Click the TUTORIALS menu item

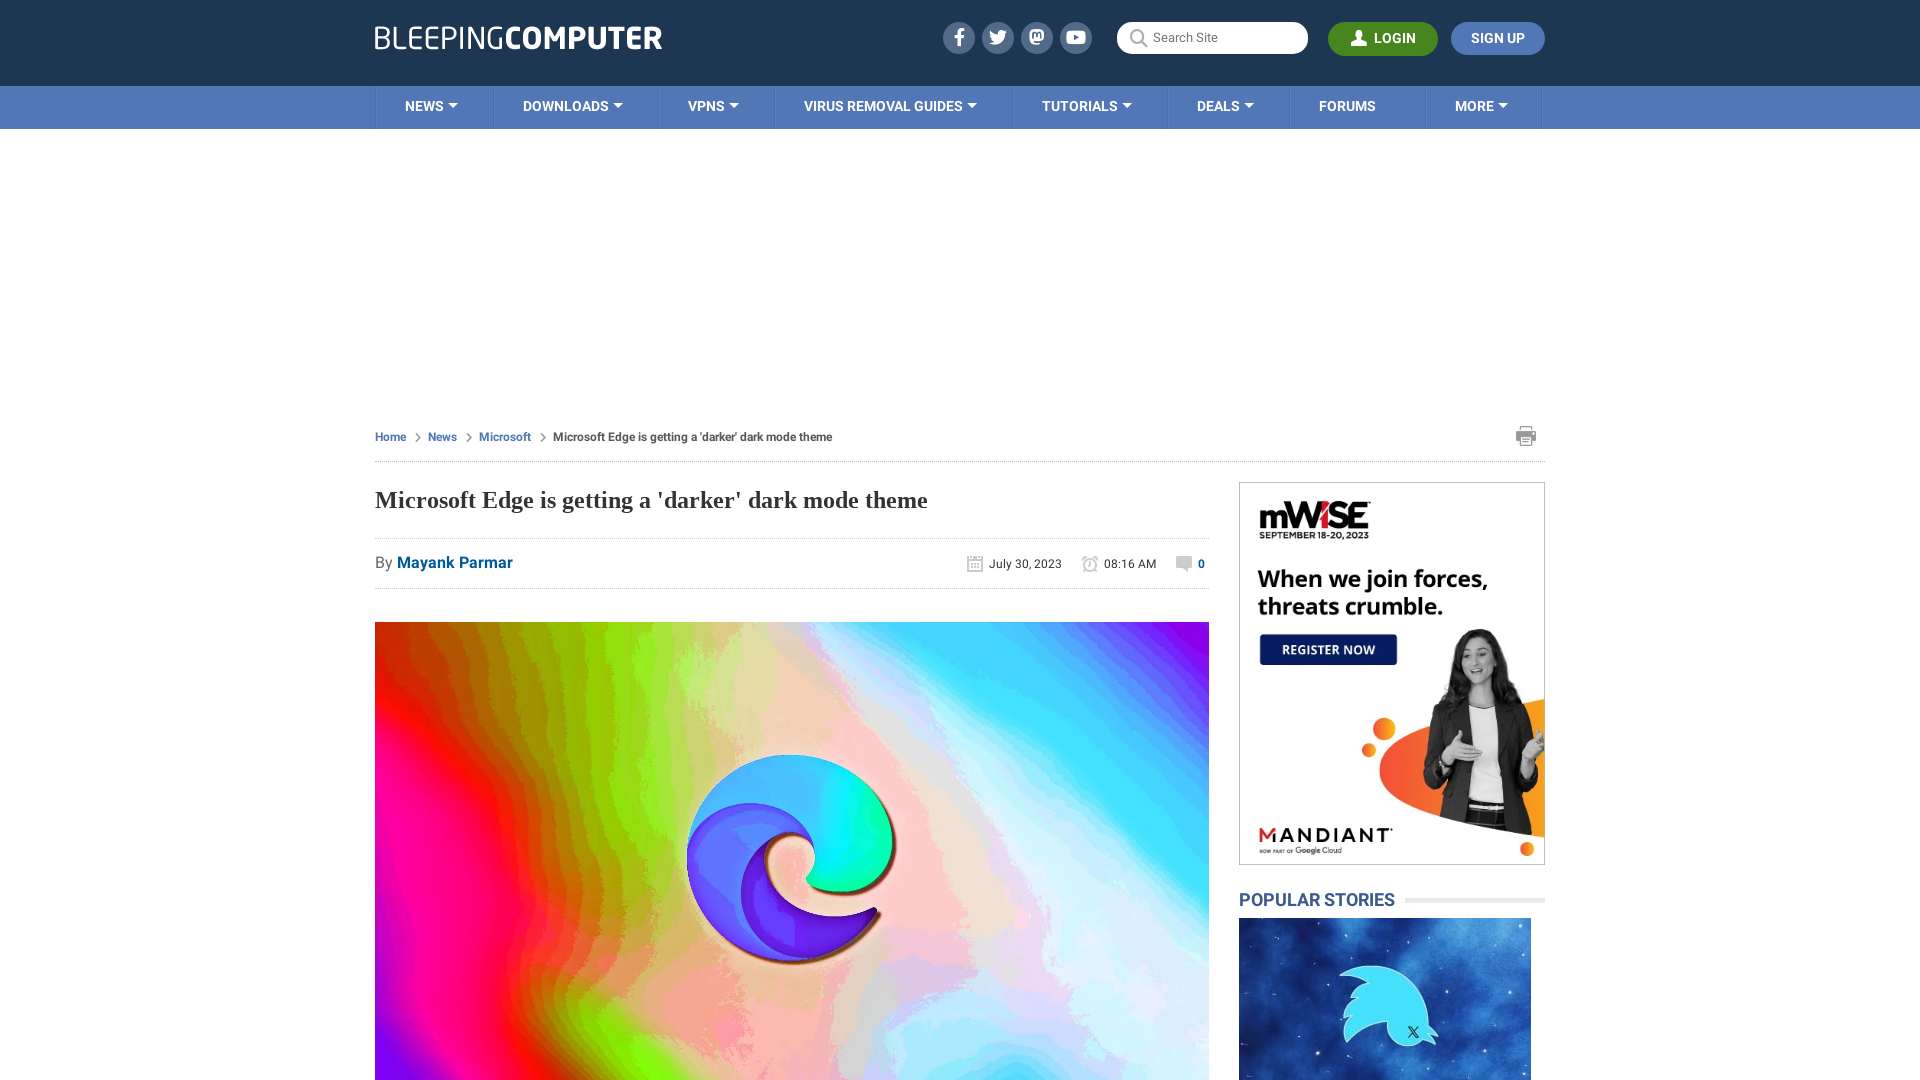coord(1085,105)
